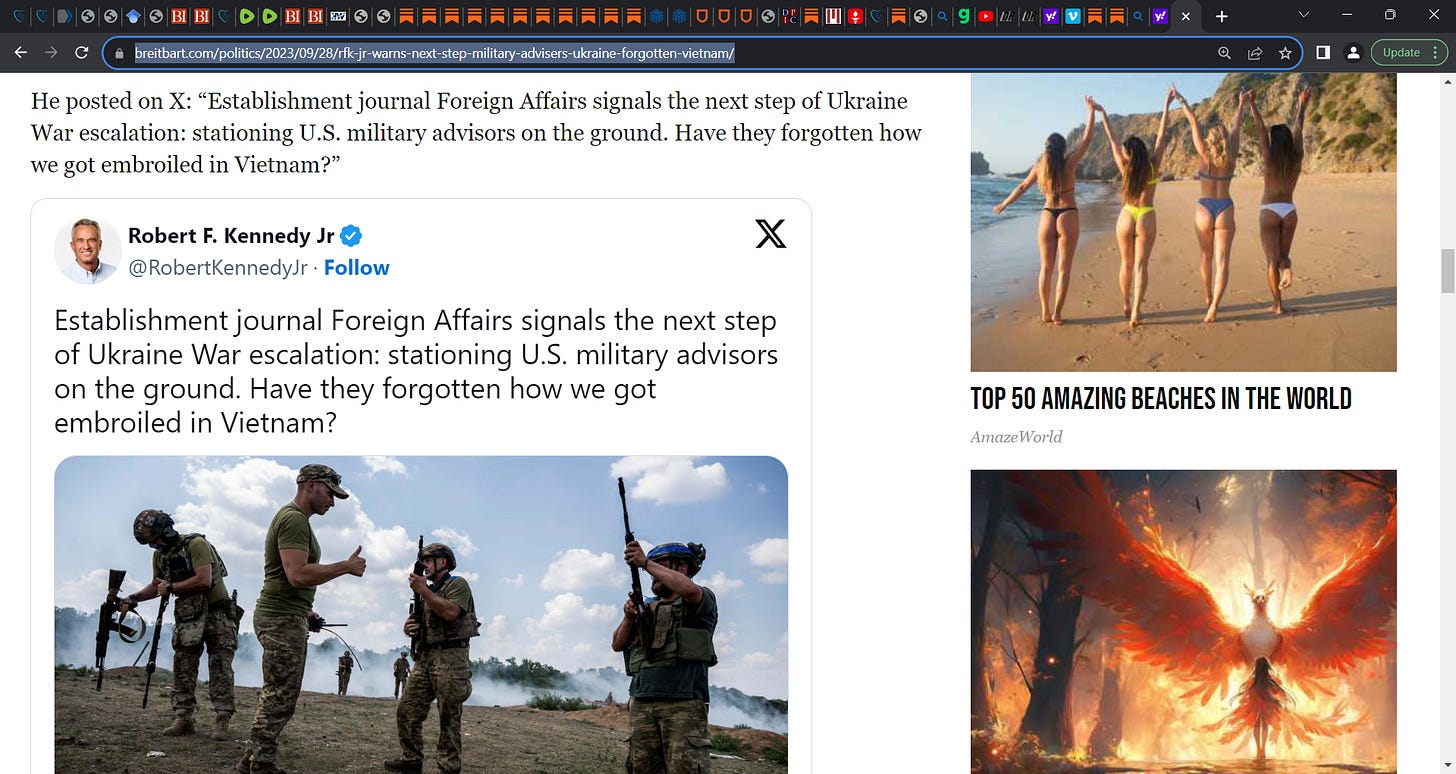This screenshot has height=774, width=1456.
Task: Share this page from the address bar
Action: tap(1255, 53)
